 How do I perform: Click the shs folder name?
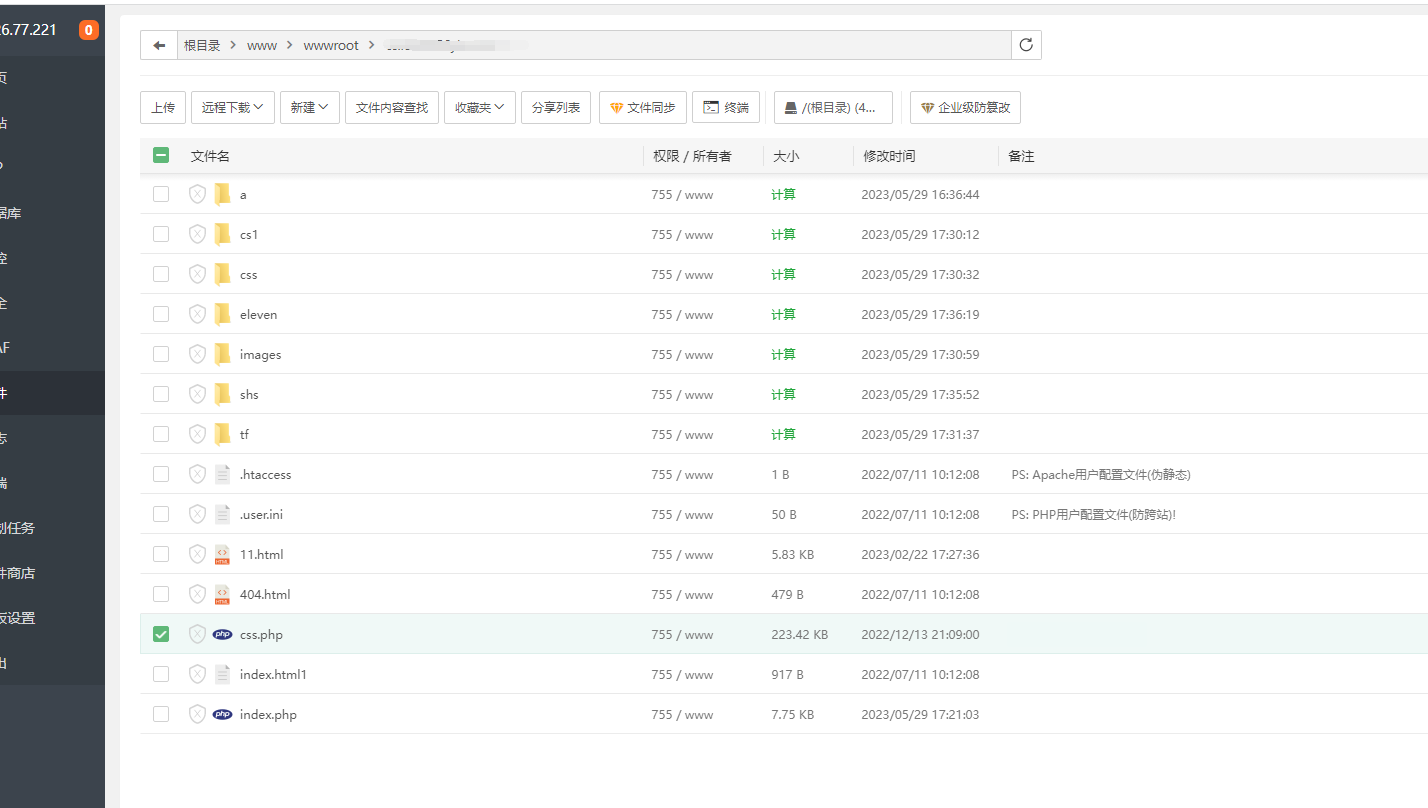click(x=249, y=394)
